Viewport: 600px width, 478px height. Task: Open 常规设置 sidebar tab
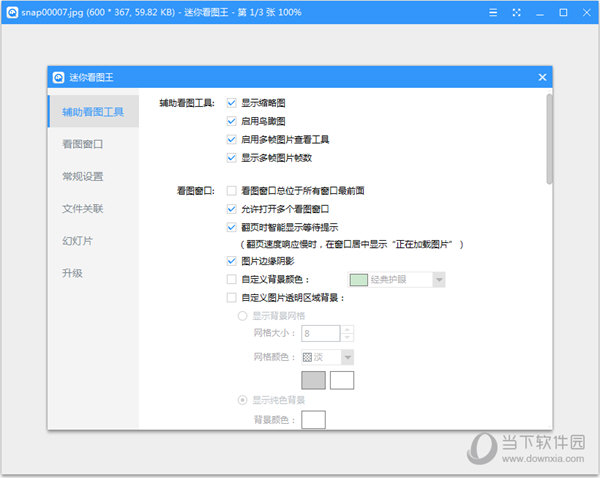coord(93,176)
